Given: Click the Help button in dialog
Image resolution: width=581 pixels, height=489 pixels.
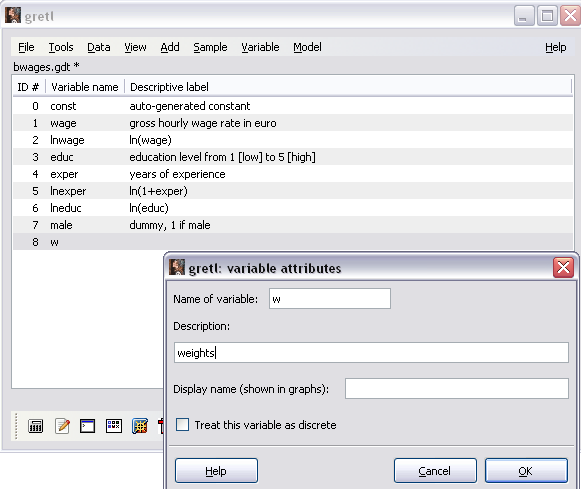Looking at the screenshot, I should [216, 470].
